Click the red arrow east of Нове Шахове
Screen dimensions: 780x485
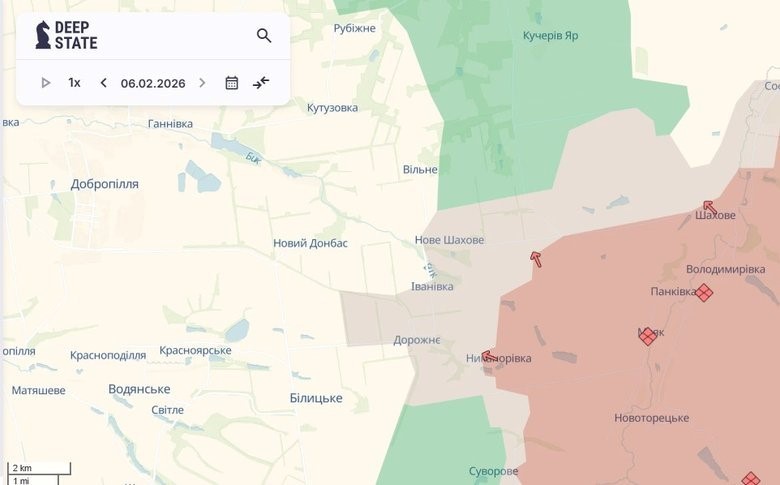point(536,259)
